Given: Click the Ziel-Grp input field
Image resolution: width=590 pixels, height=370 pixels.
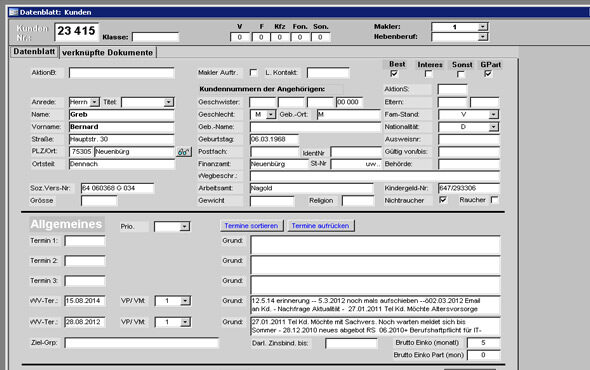Looking at the screenshot, I should (x=141, y=343).
